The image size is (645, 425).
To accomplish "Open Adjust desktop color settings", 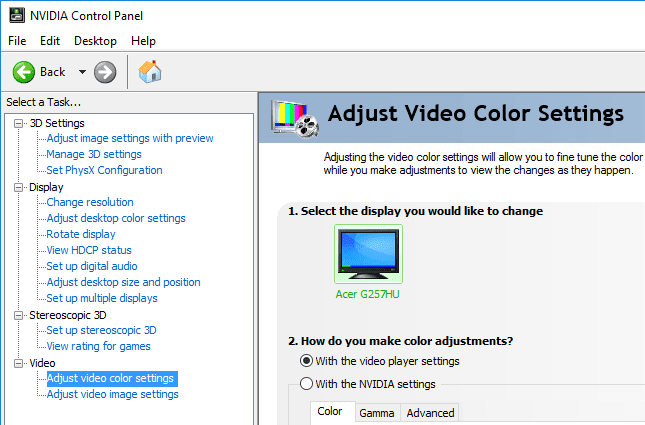I will 116,218.
